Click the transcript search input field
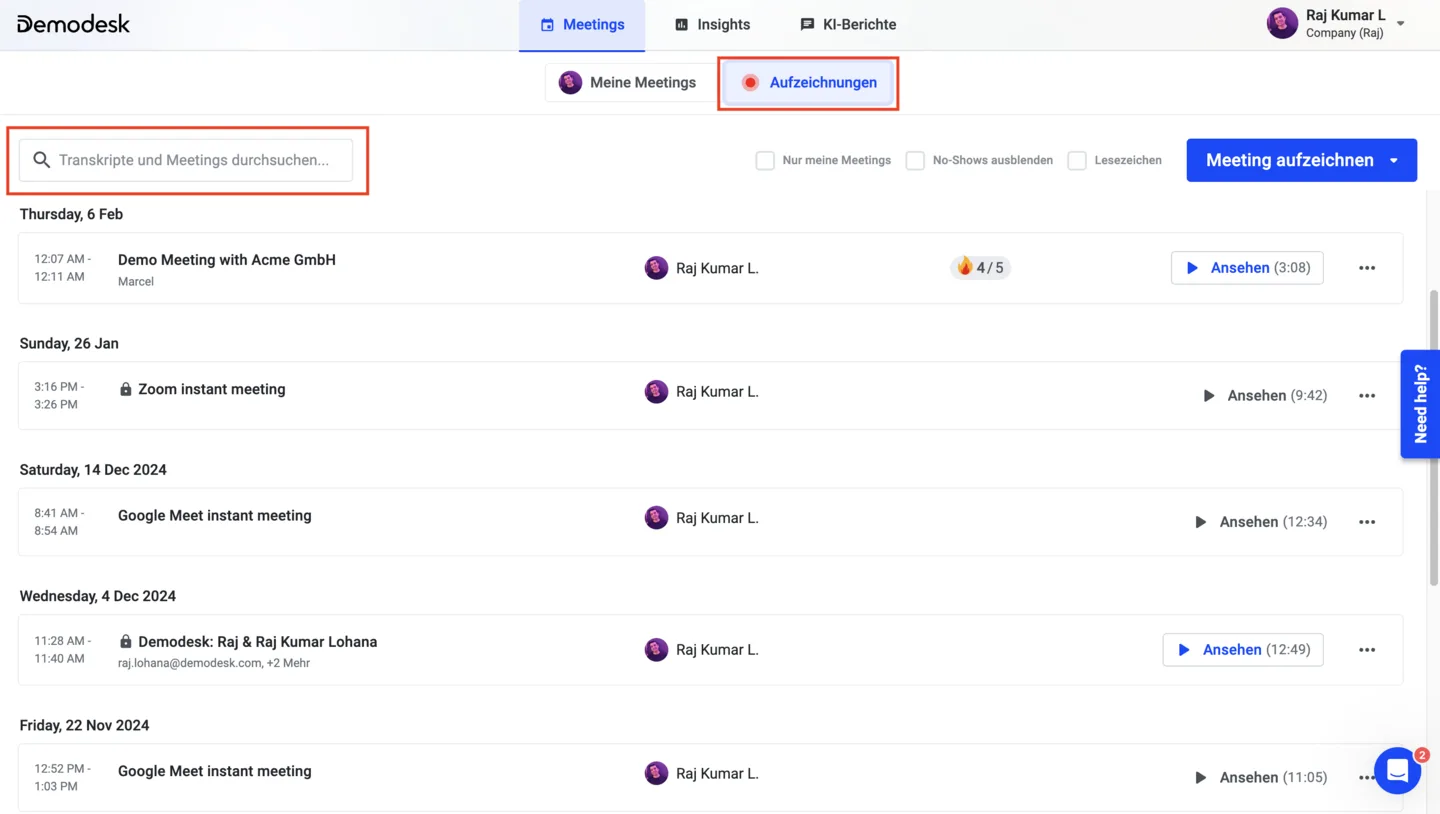Viewport: 1440px width, 814px height. (x=186, y=160)
